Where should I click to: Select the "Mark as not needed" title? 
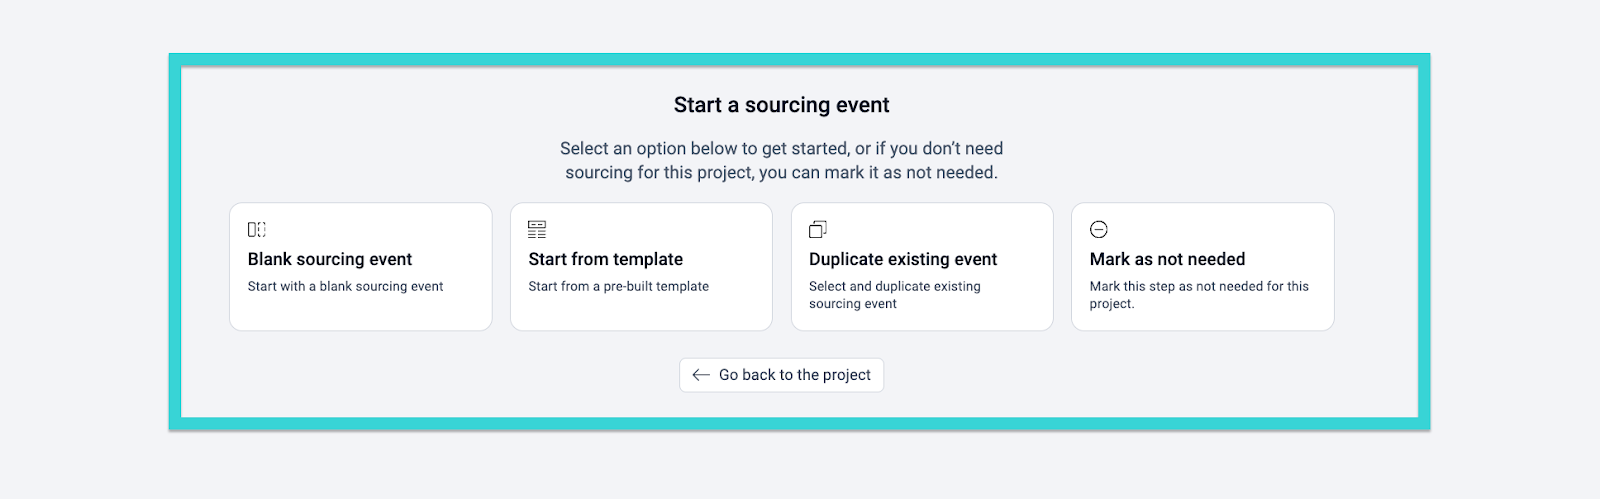coord(1167,259)
